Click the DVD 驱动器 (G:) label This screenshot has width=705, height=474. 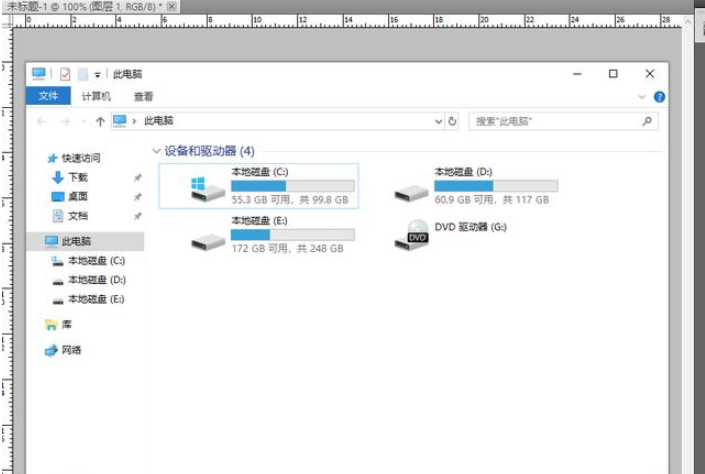[x=470, y=227]
